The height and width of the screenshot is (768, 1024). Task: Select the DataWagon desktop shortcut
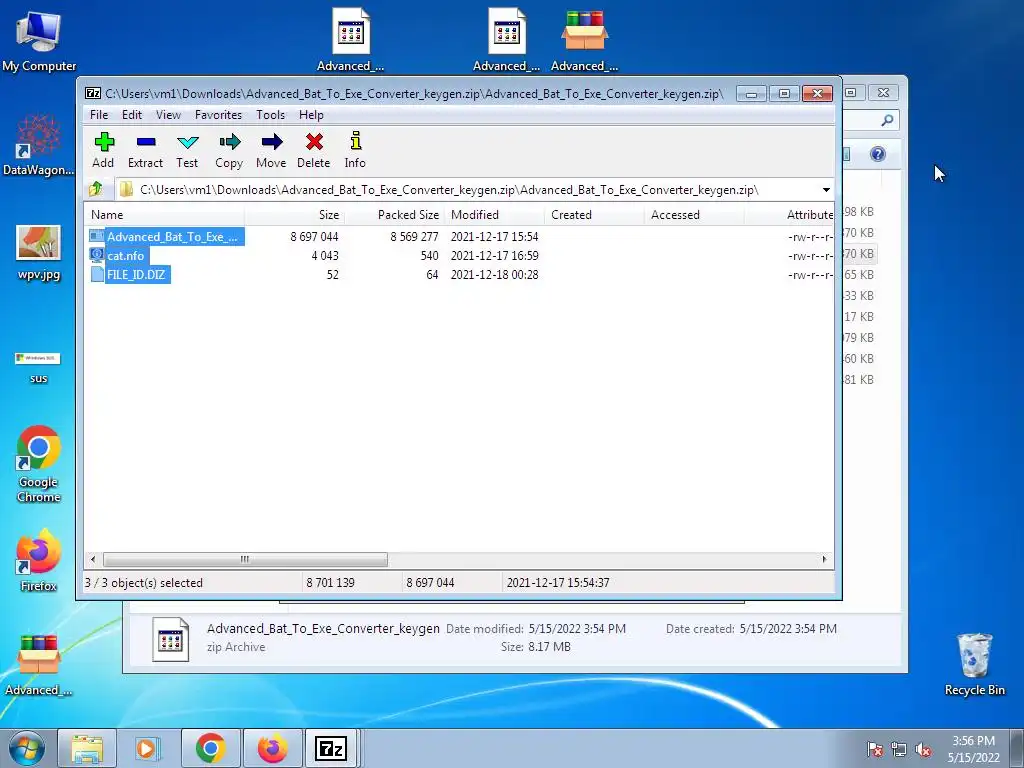coord(39,145)
